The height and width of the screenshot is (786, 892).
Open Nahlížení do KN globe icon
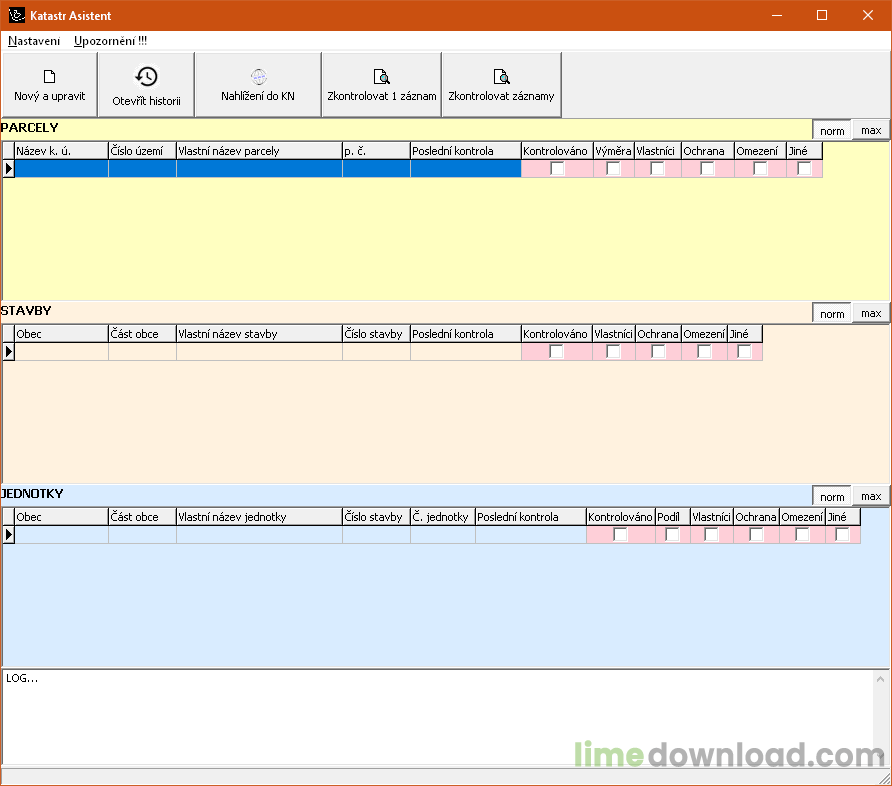pos(258,77)
